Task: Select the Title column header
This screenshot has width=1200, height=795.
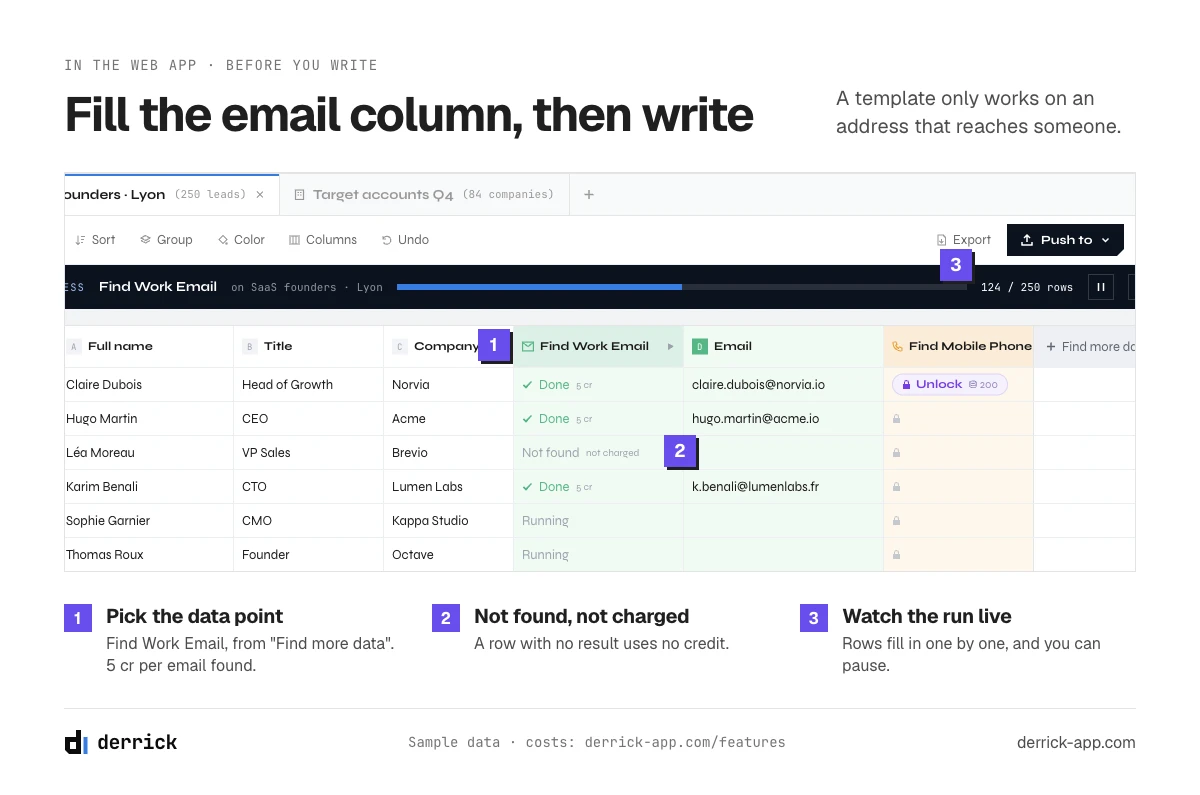Action: coord(308,347)
